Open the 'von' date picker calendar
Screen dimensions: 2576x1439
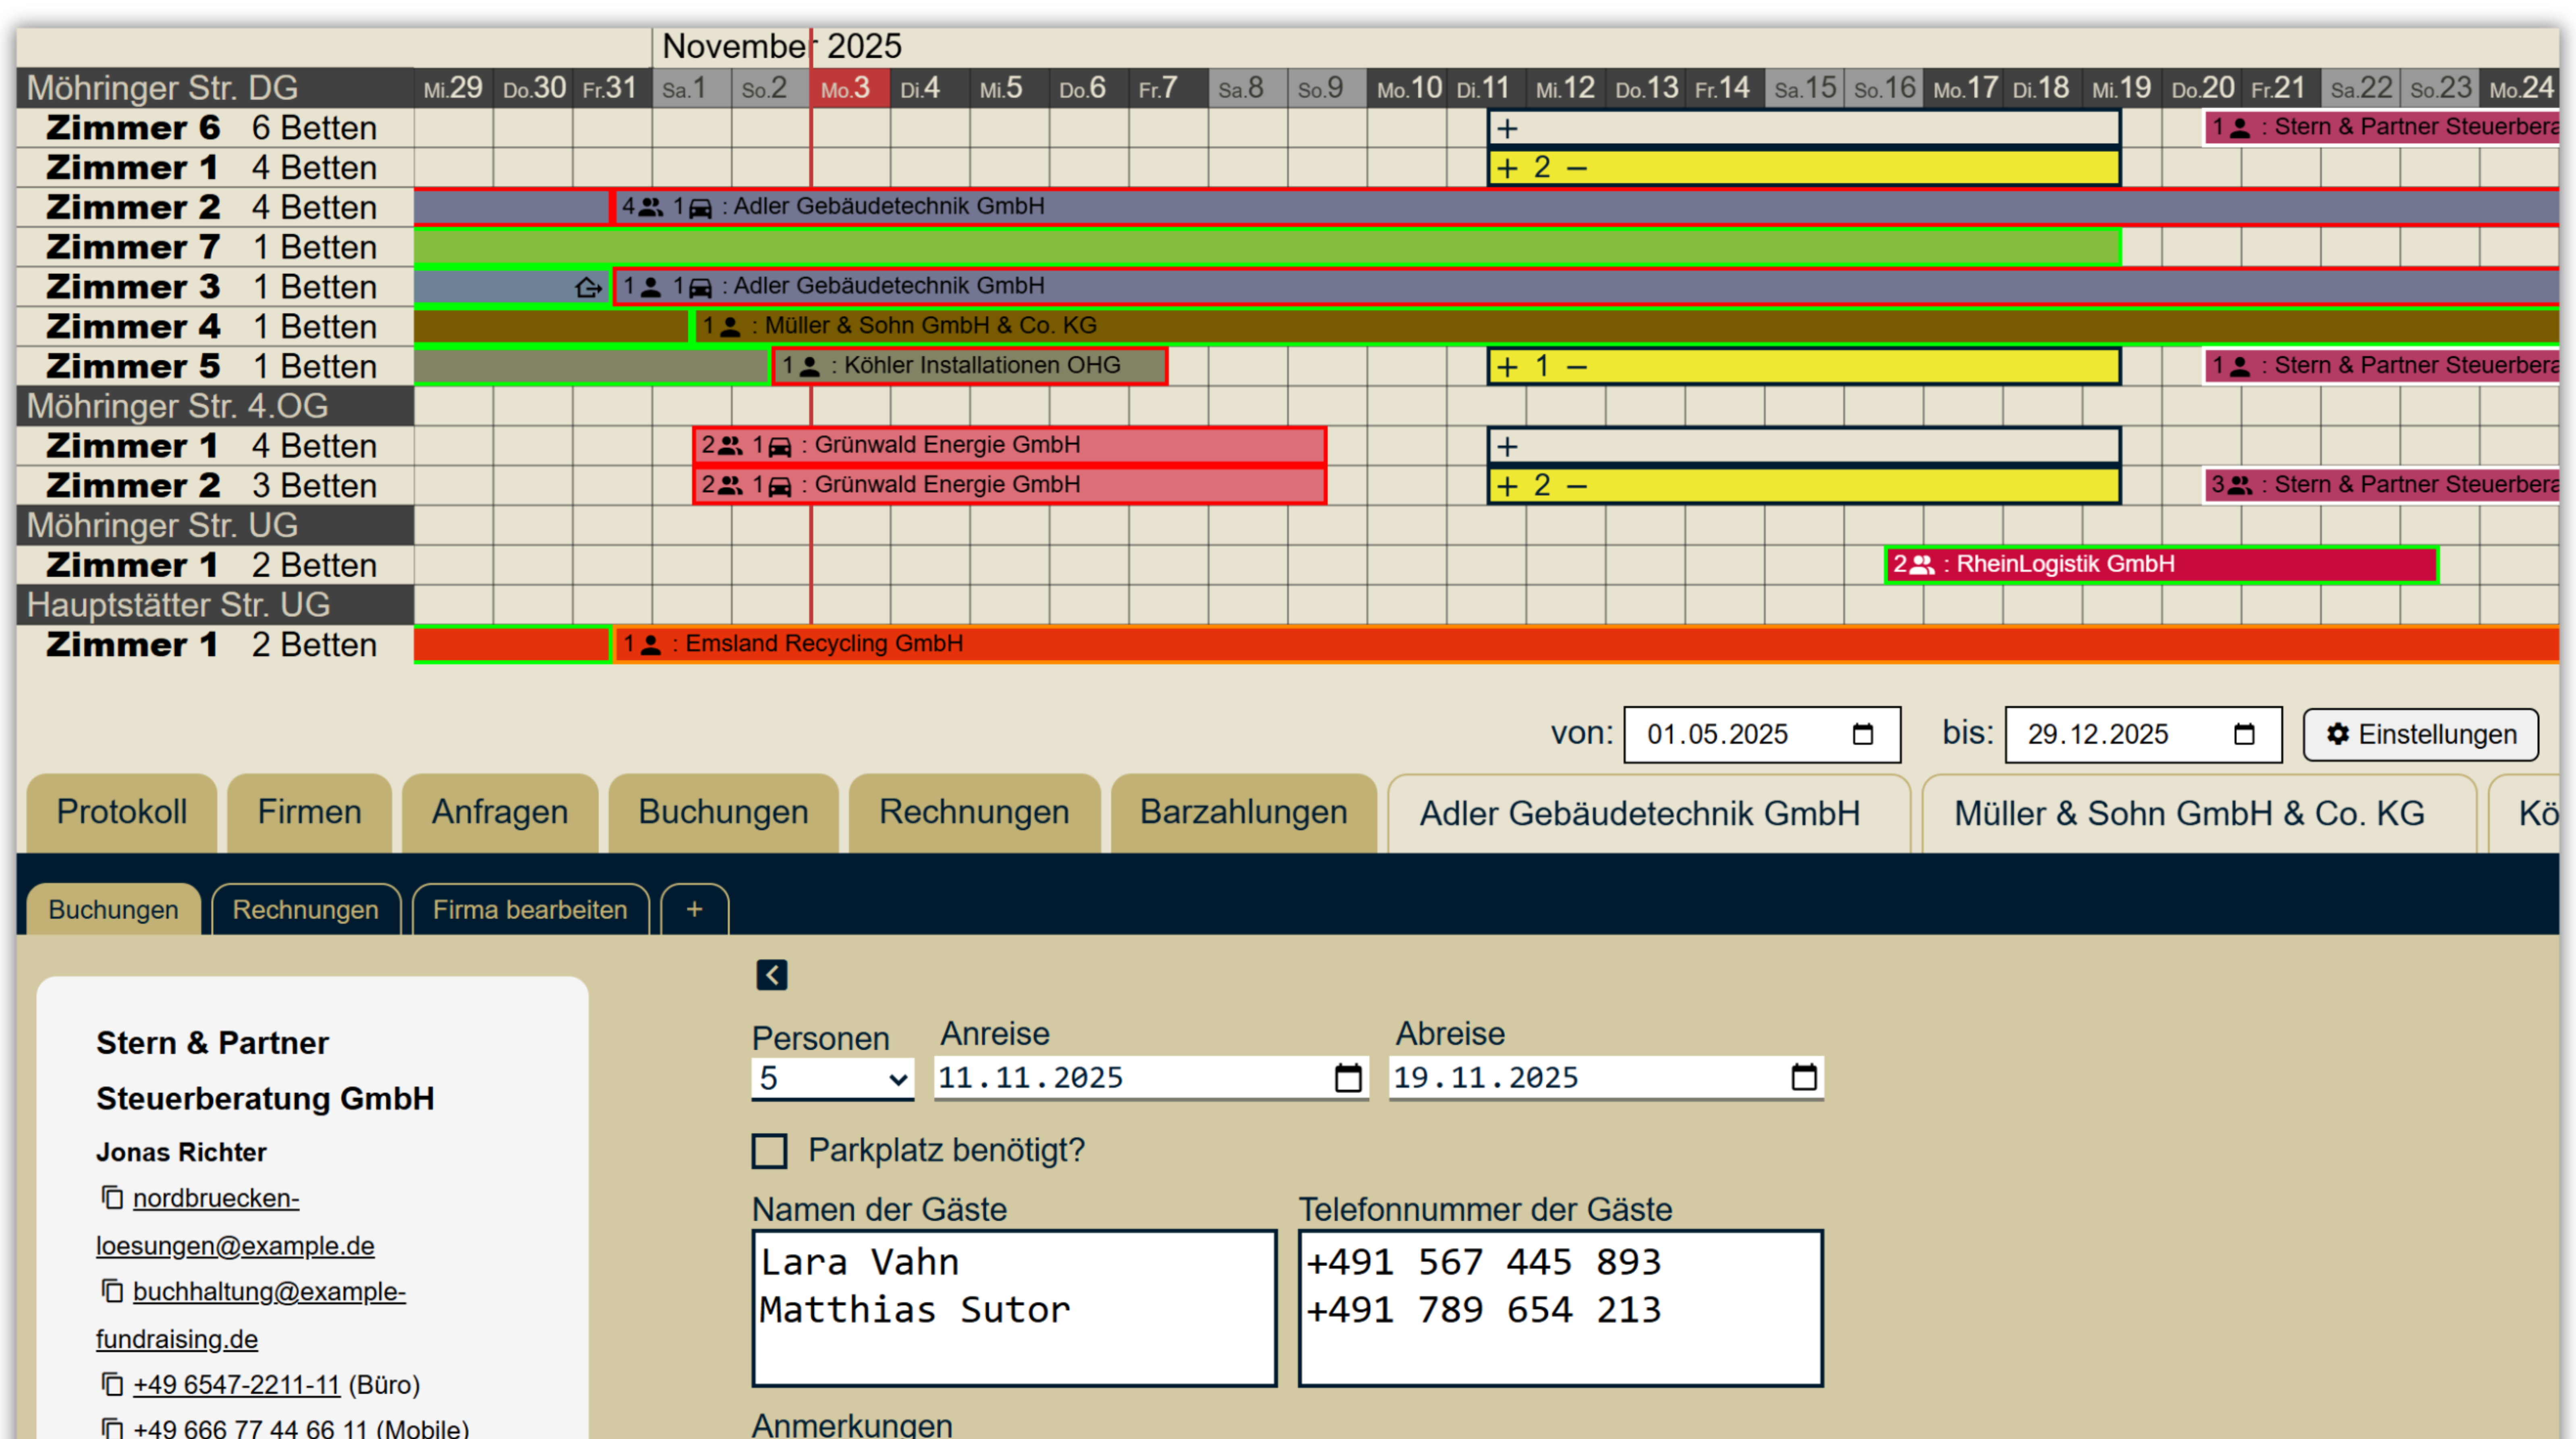[1862, 734]
